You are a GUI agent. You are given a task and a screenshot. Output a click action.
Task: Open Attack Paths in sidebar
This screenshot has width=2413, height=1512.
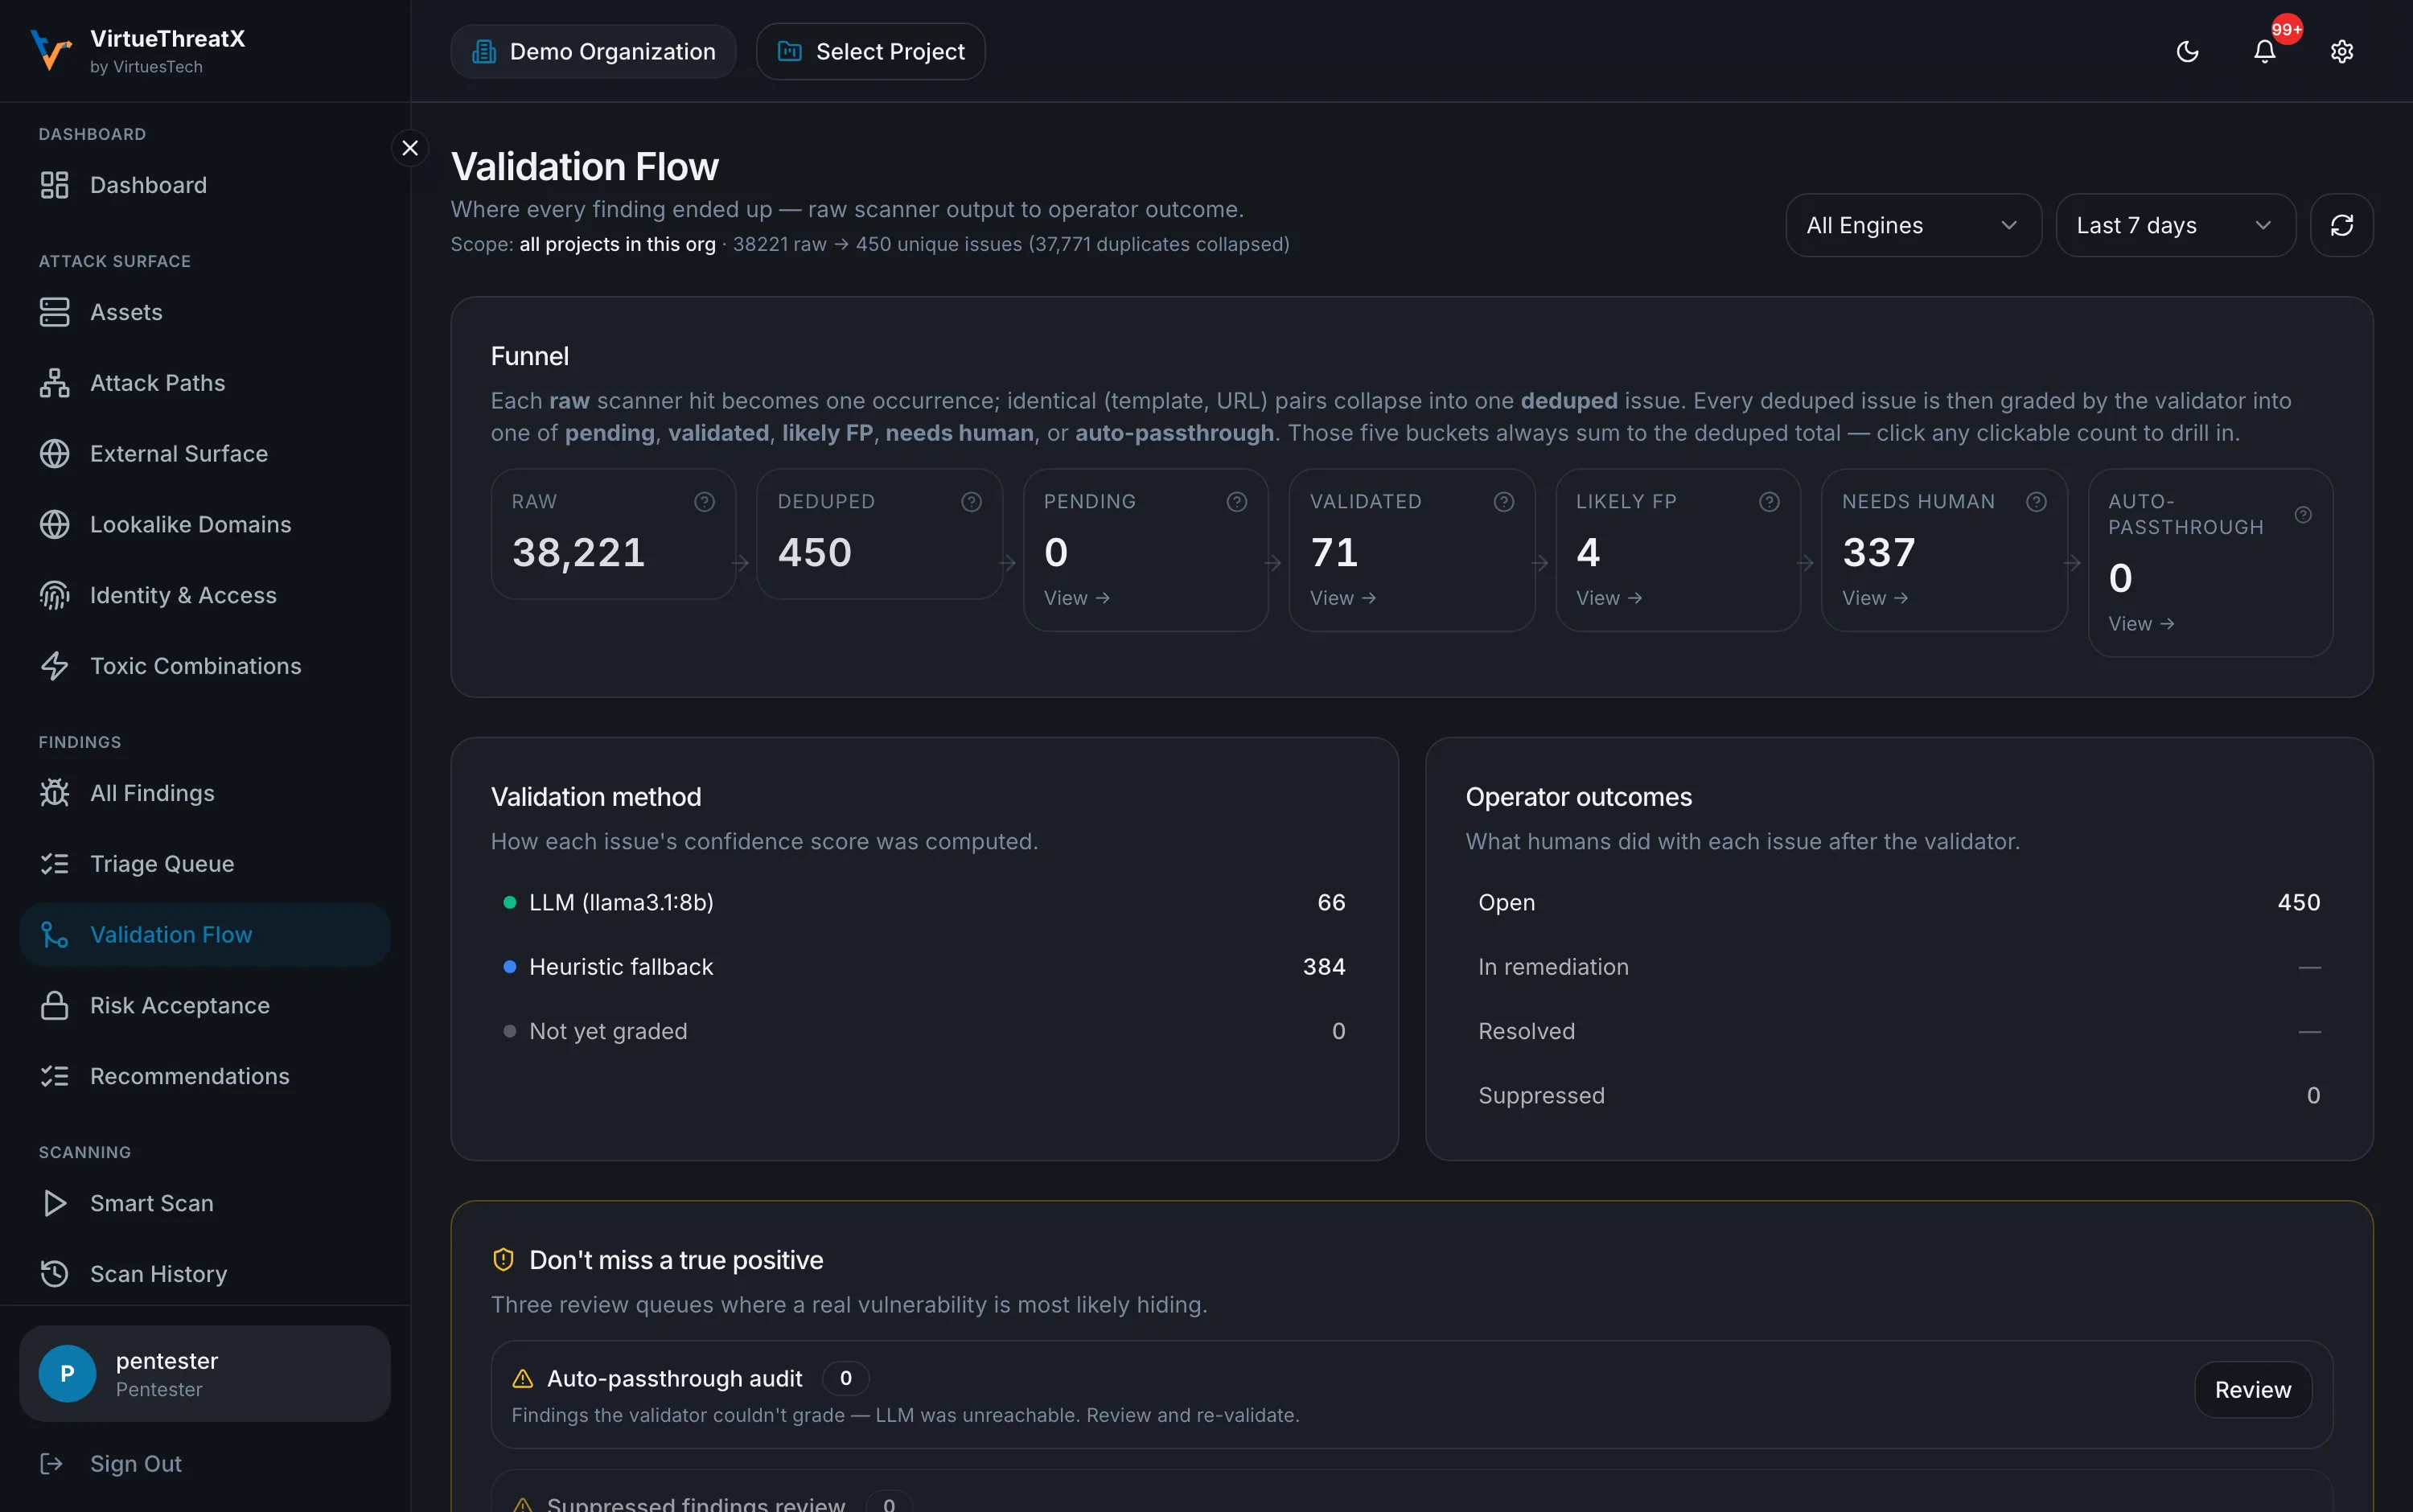(x=205, y=383)
